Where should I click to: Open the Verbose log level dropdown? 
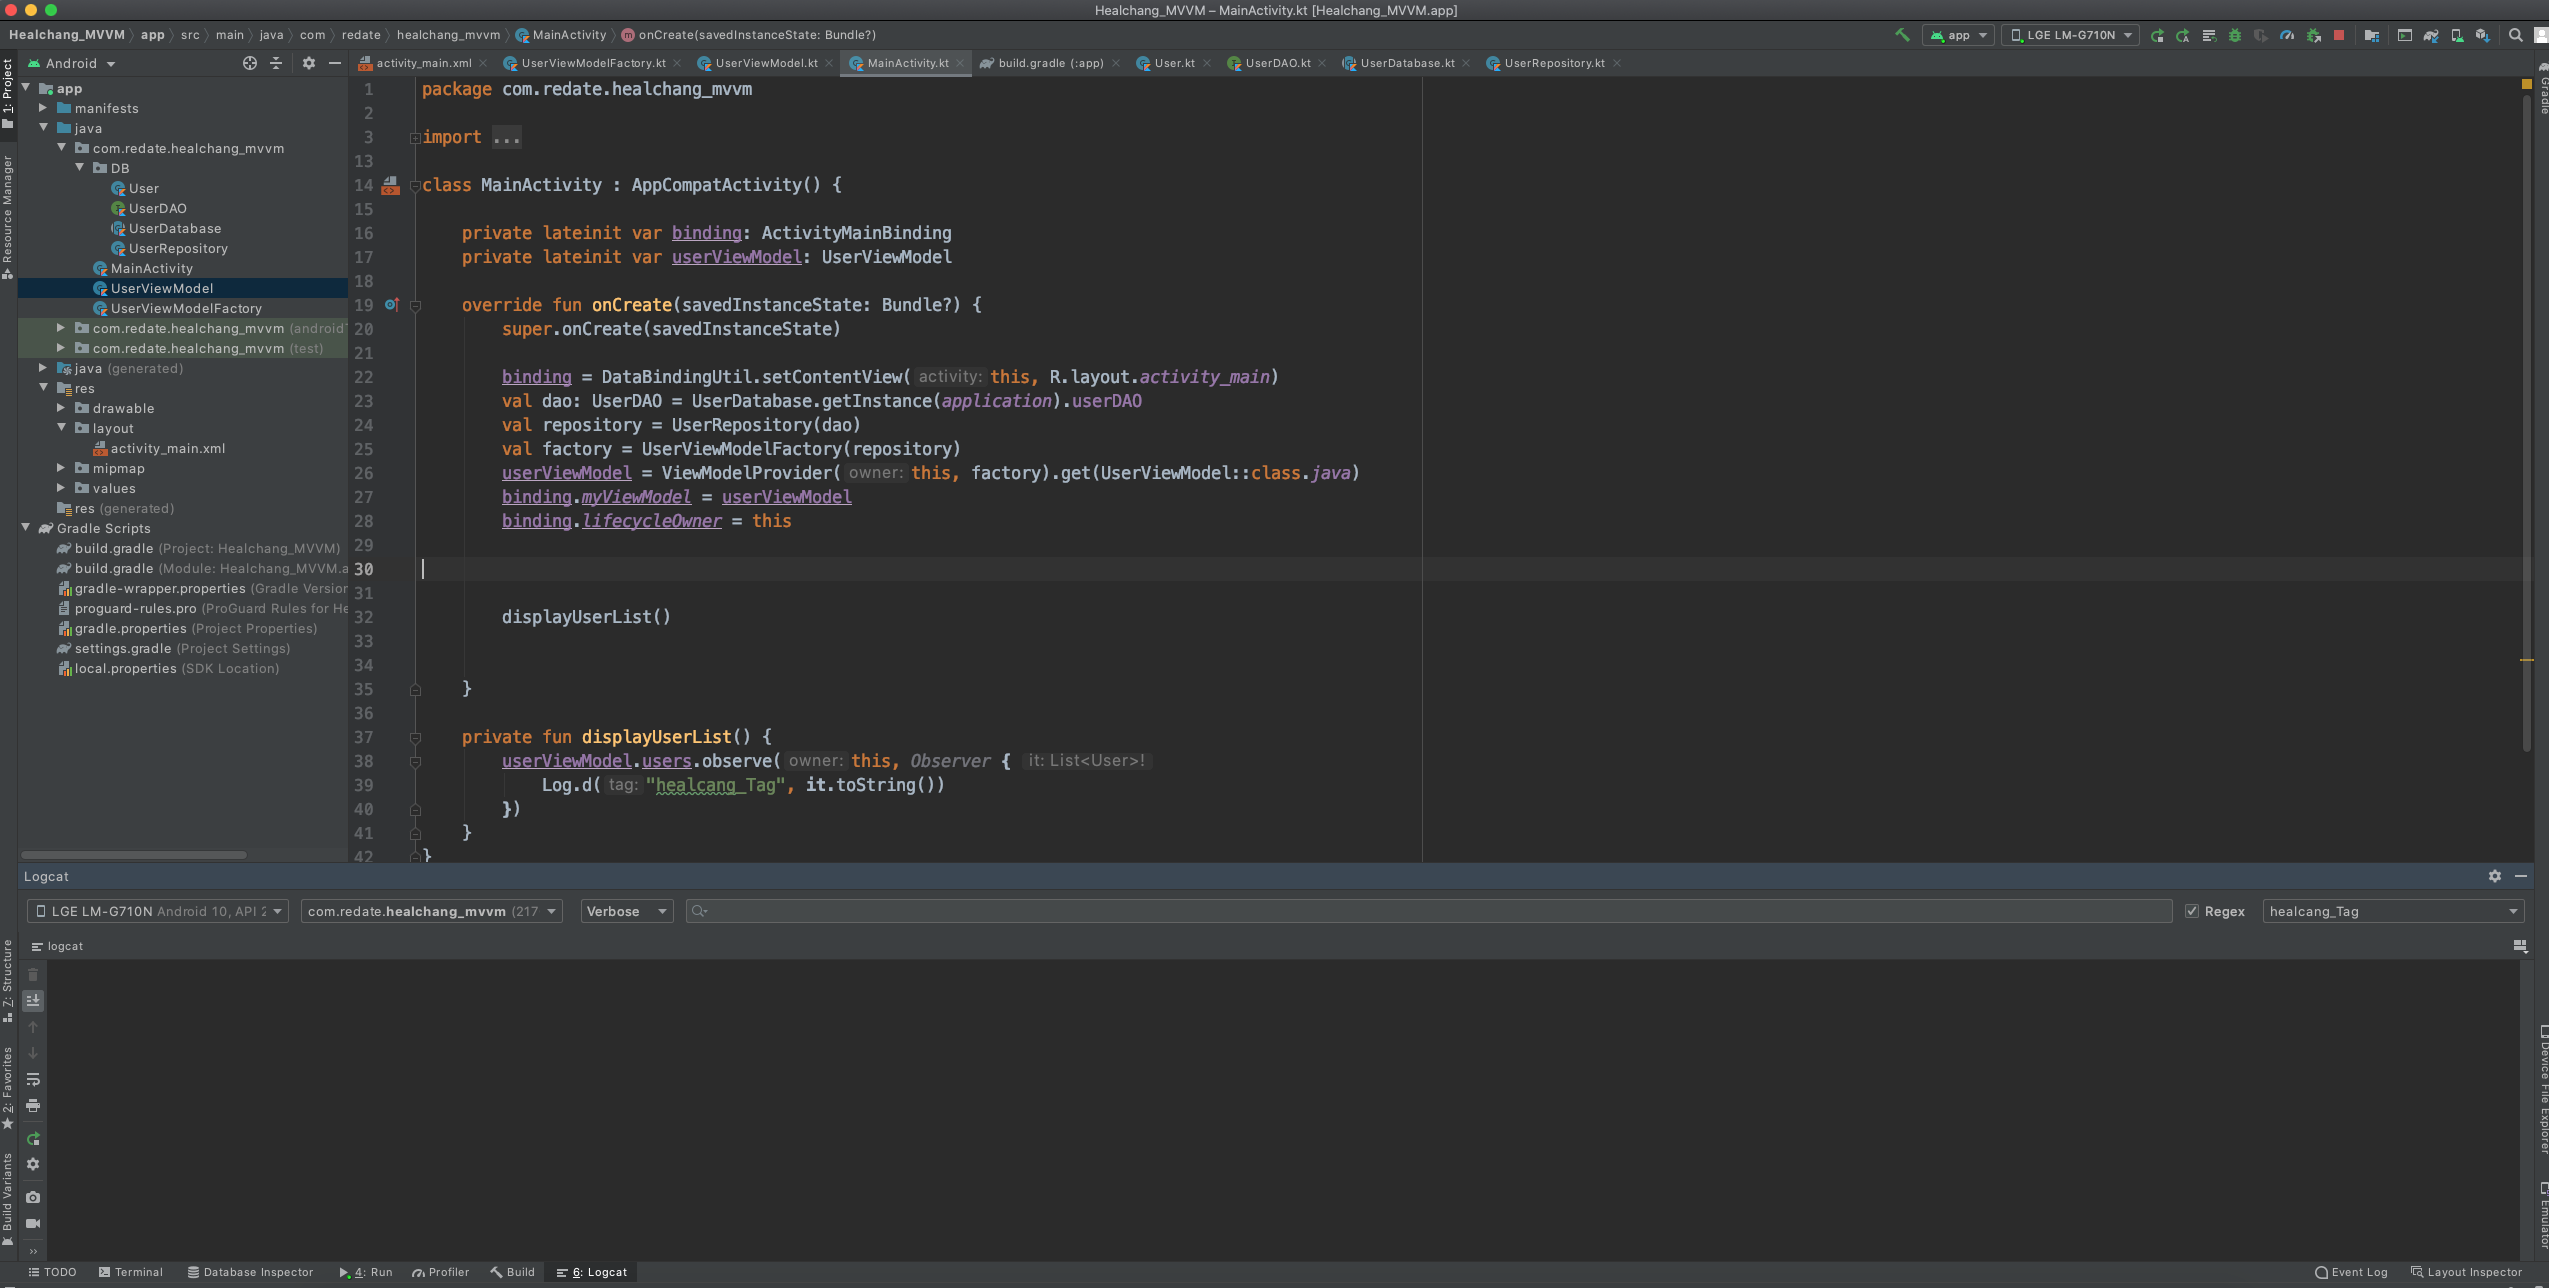626,911
